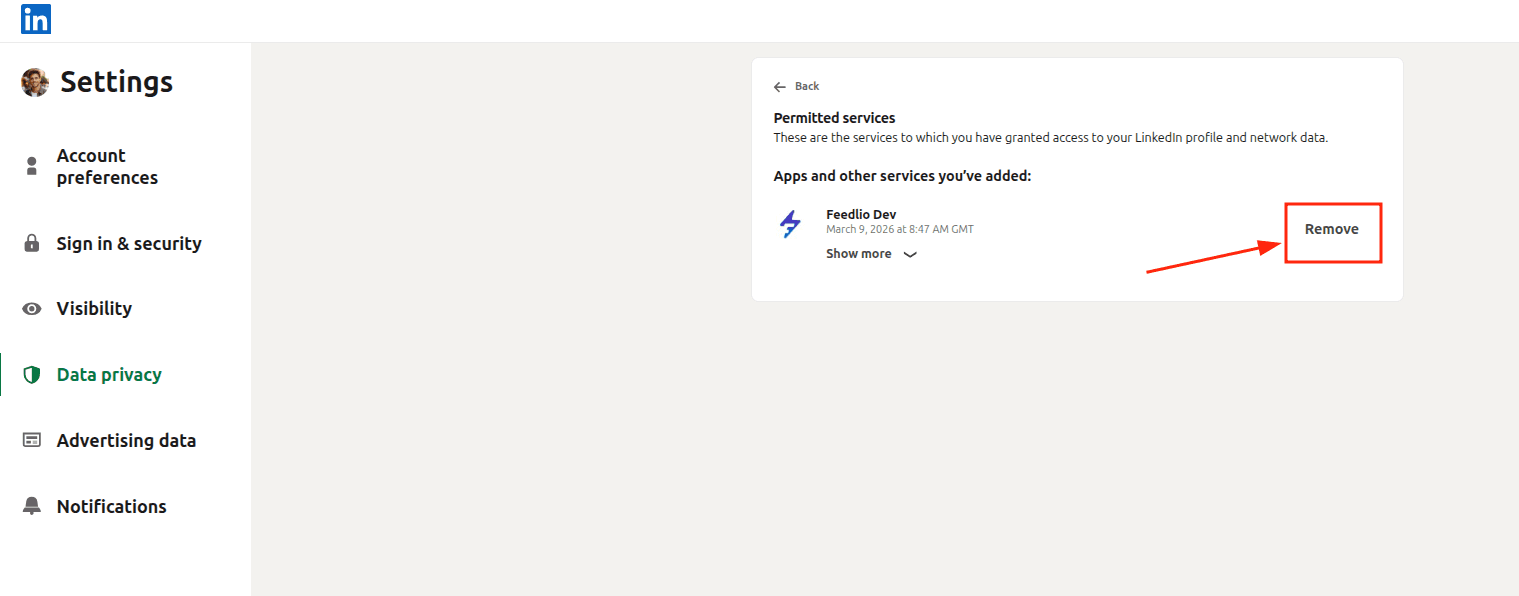Open Sign in & security settings
The image size is (1519, 596).
coord(129,243)
